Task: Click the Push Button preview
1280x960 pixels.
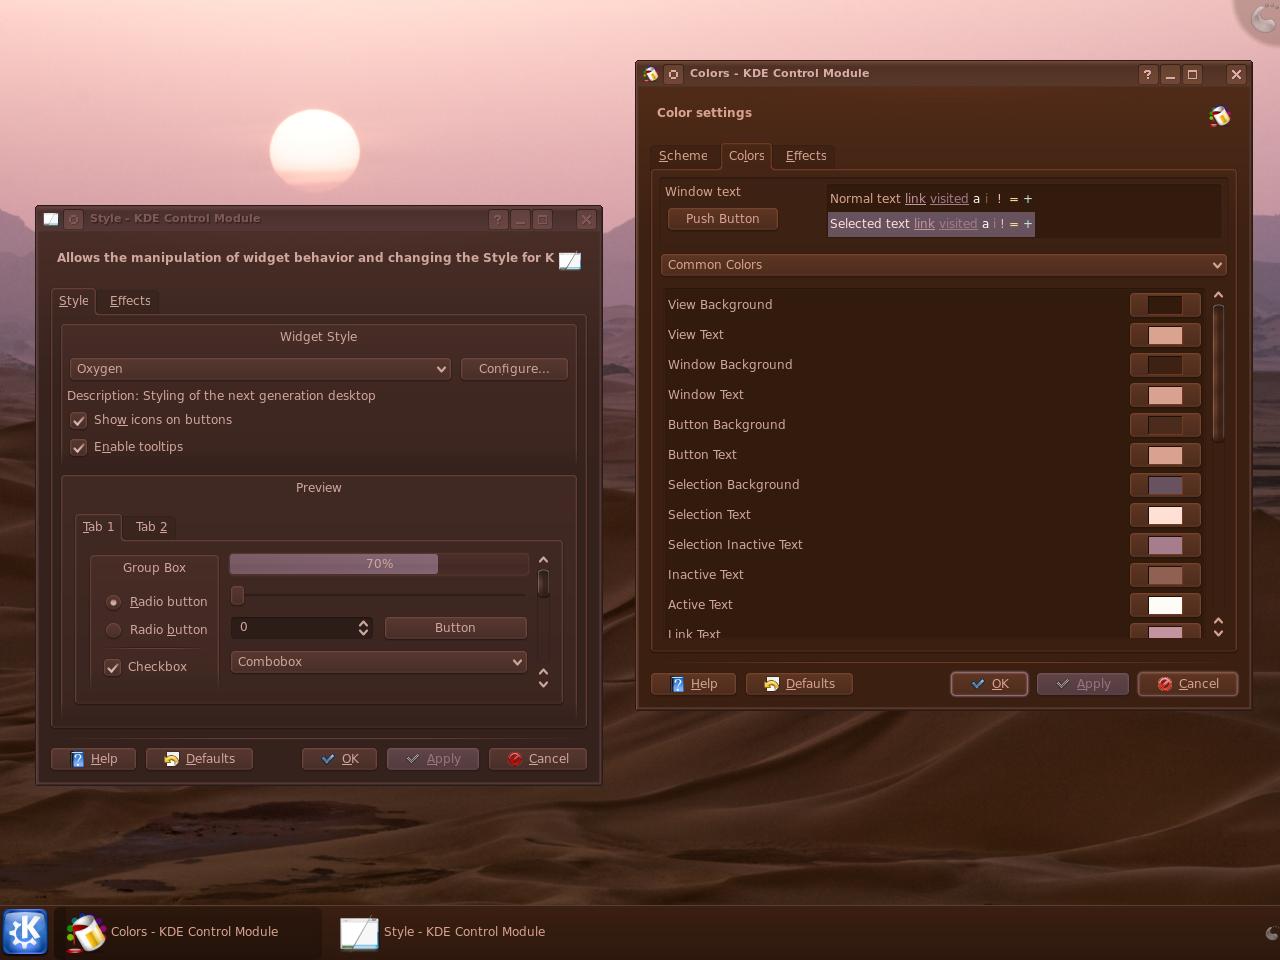Action: [722, 219]
